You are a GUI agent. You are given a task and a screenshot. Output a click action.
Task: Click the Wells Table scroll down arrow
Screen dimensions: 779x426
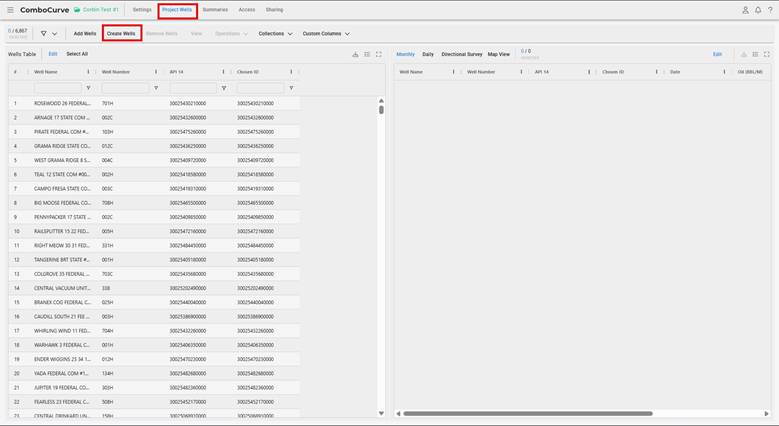381,413
